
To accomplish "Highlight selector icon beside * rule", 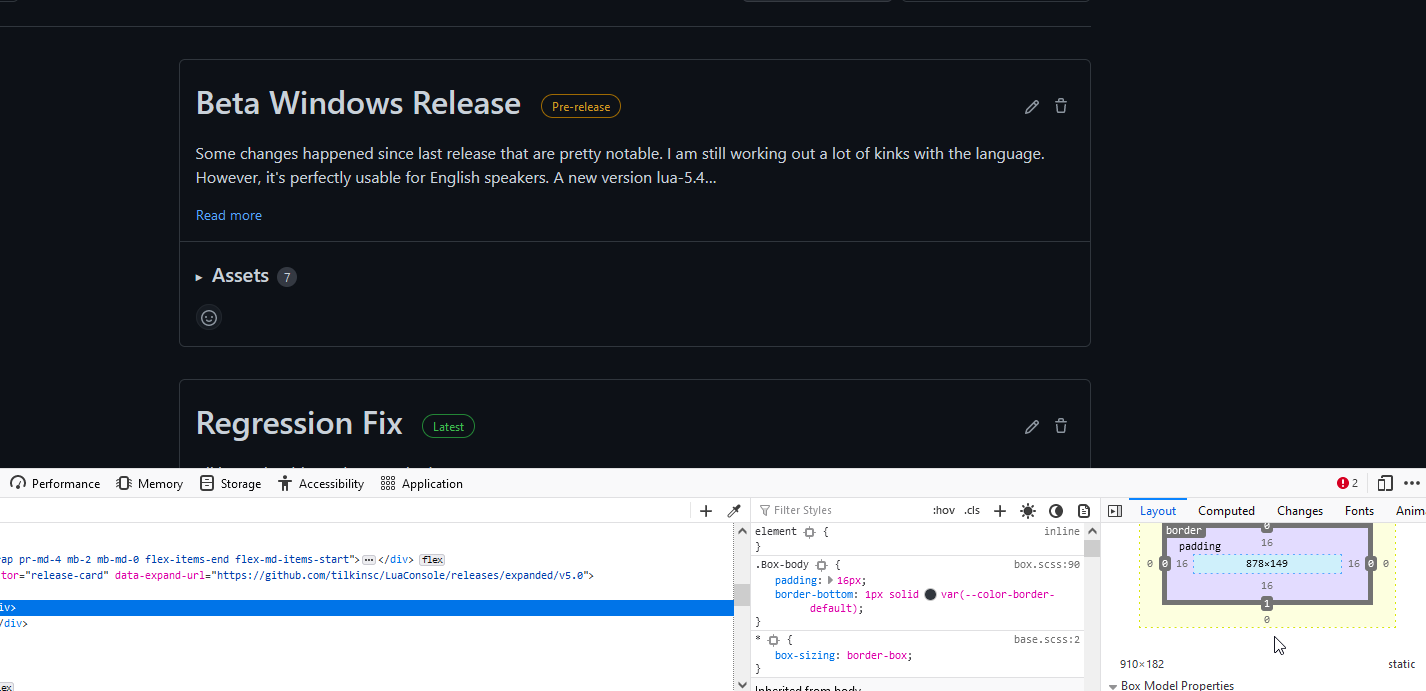I will pyautogui.click(x=773, y=640).
